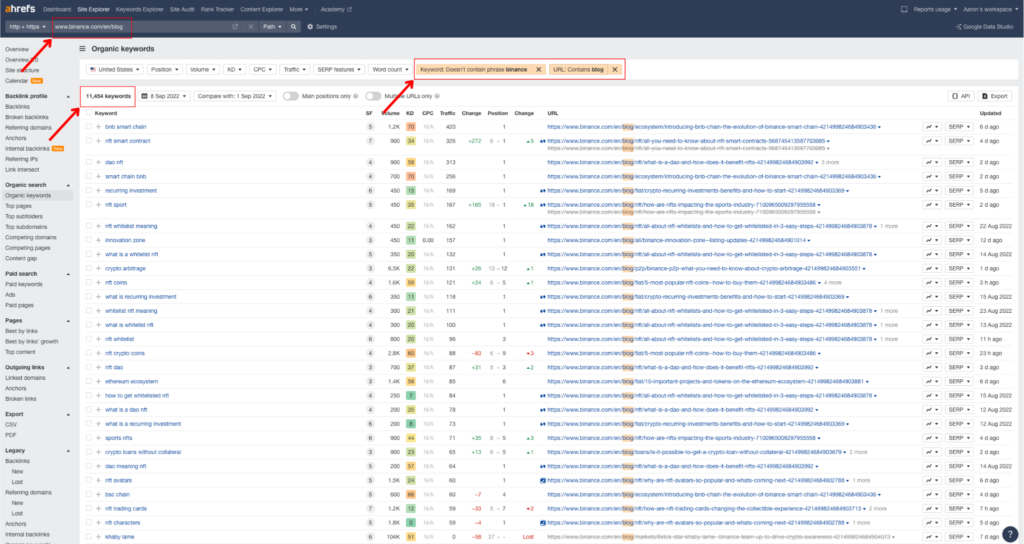Expand the SERP features filter dropdown

coord(338,70)
